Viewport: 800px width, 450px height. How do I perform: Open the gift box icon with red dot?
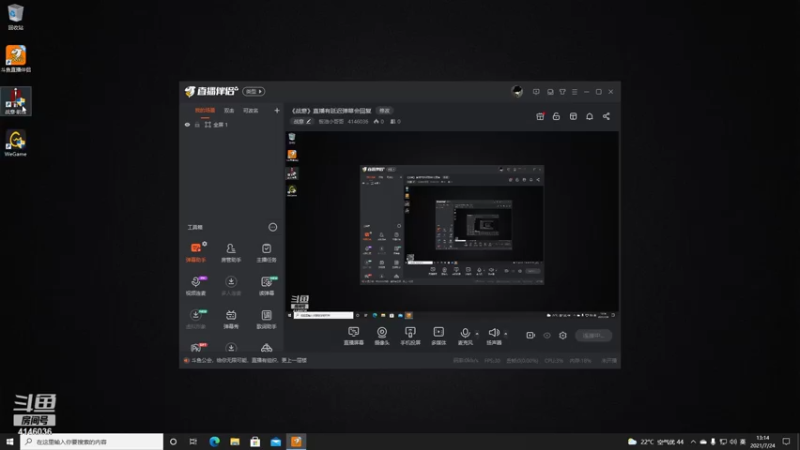[x=540, y=116]
